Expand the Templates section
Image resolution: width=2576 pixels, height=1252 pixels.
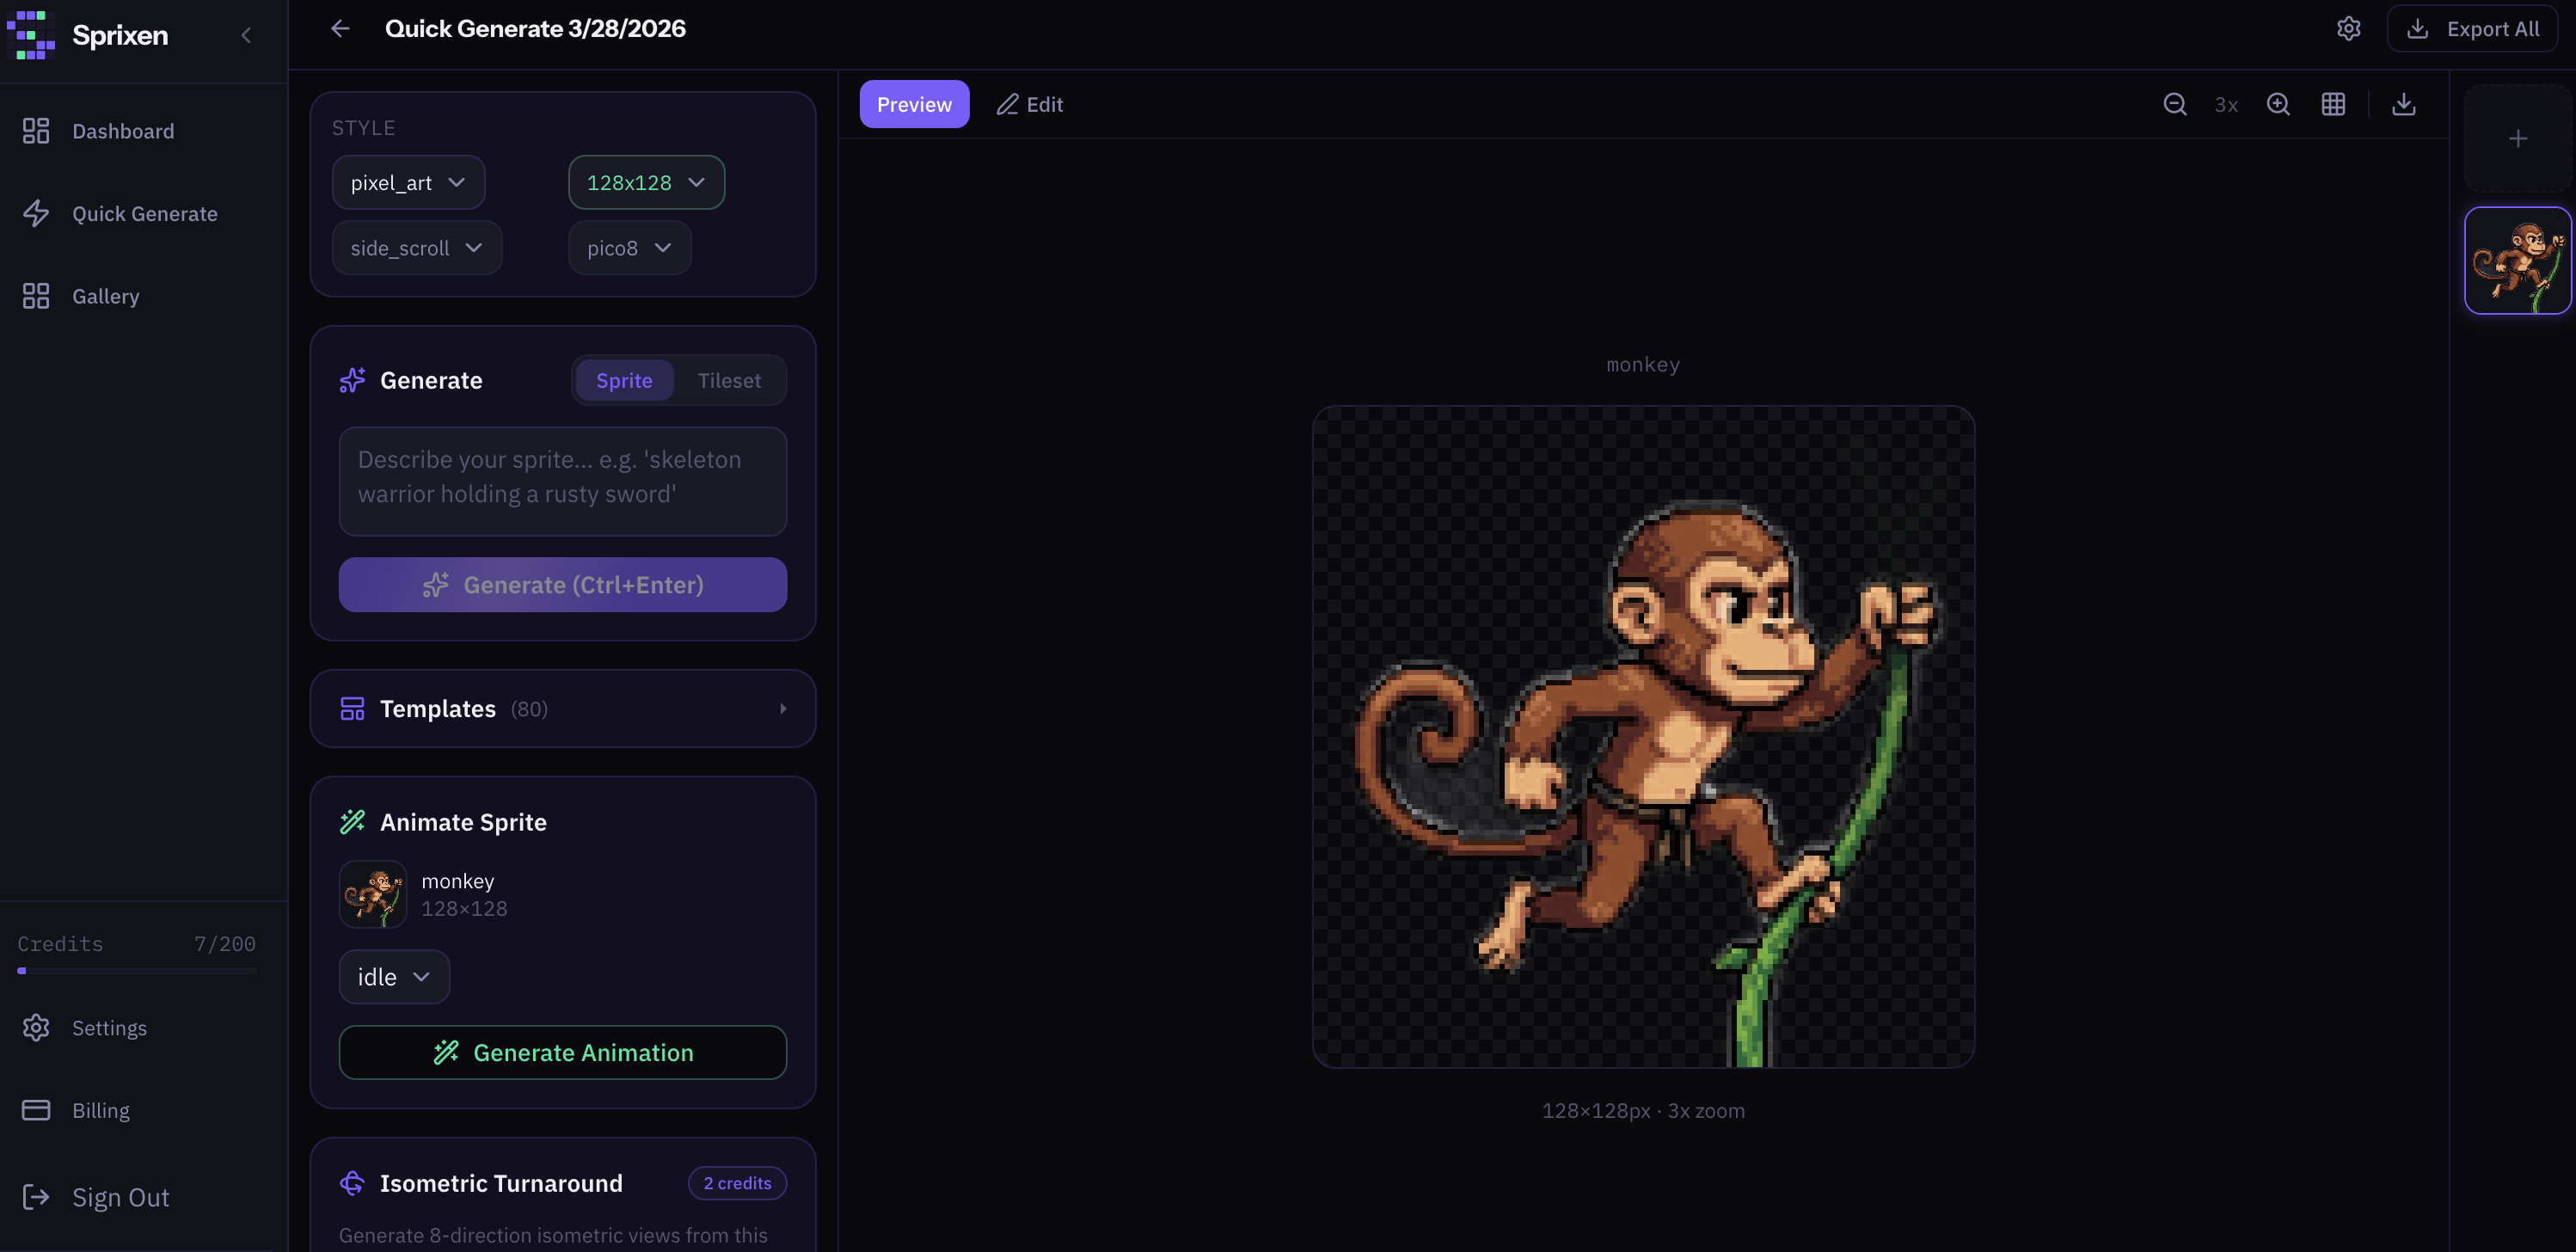562,709
